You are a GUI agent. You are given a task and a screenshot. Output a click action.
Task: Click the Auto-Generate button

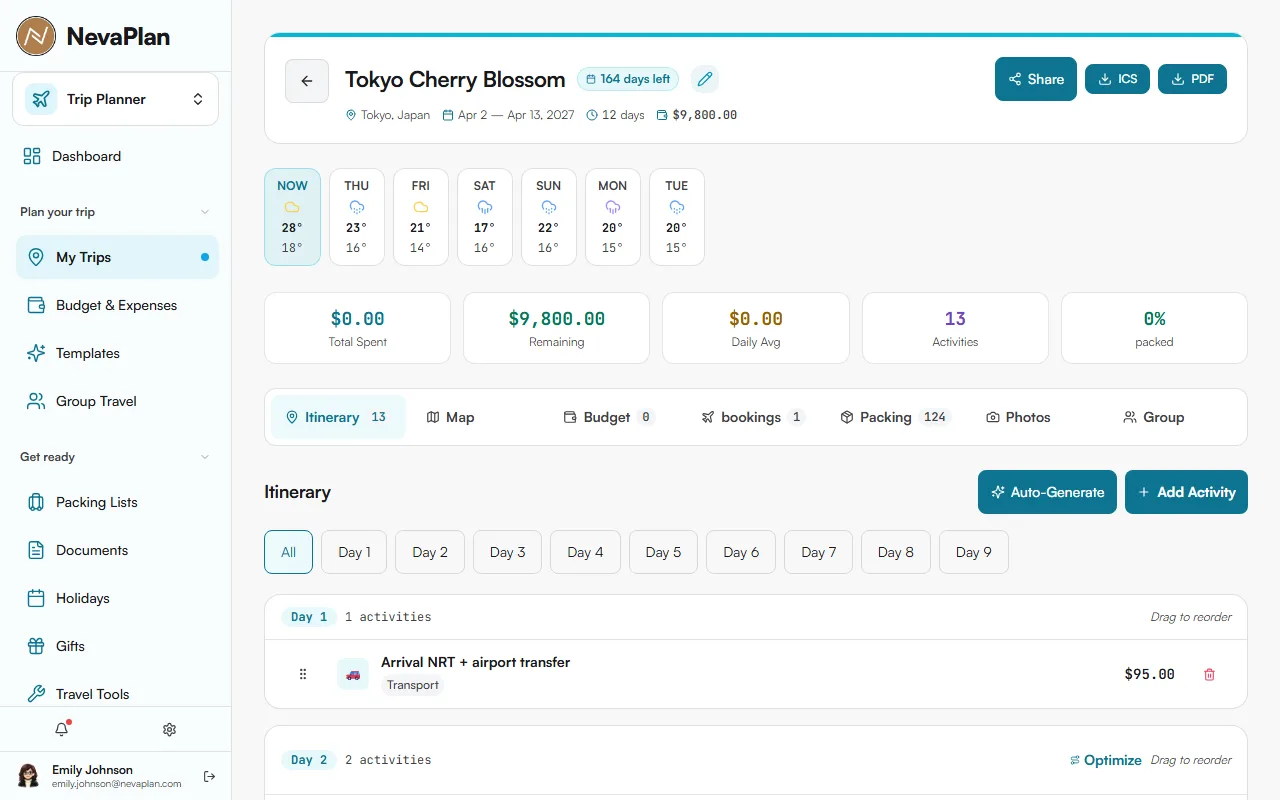[1047, 492]
